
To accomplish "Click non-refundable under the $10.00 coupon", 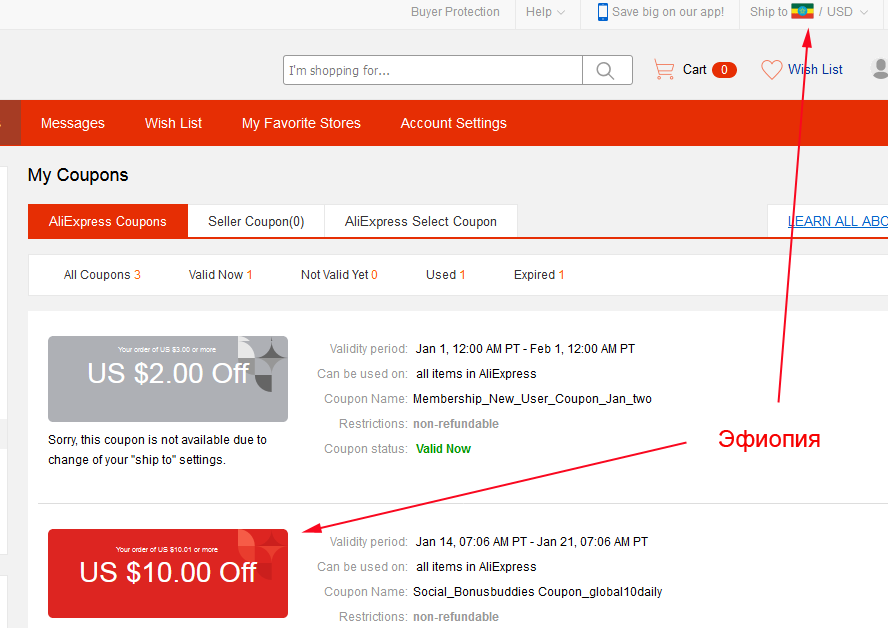I will [x=456, y=617].
